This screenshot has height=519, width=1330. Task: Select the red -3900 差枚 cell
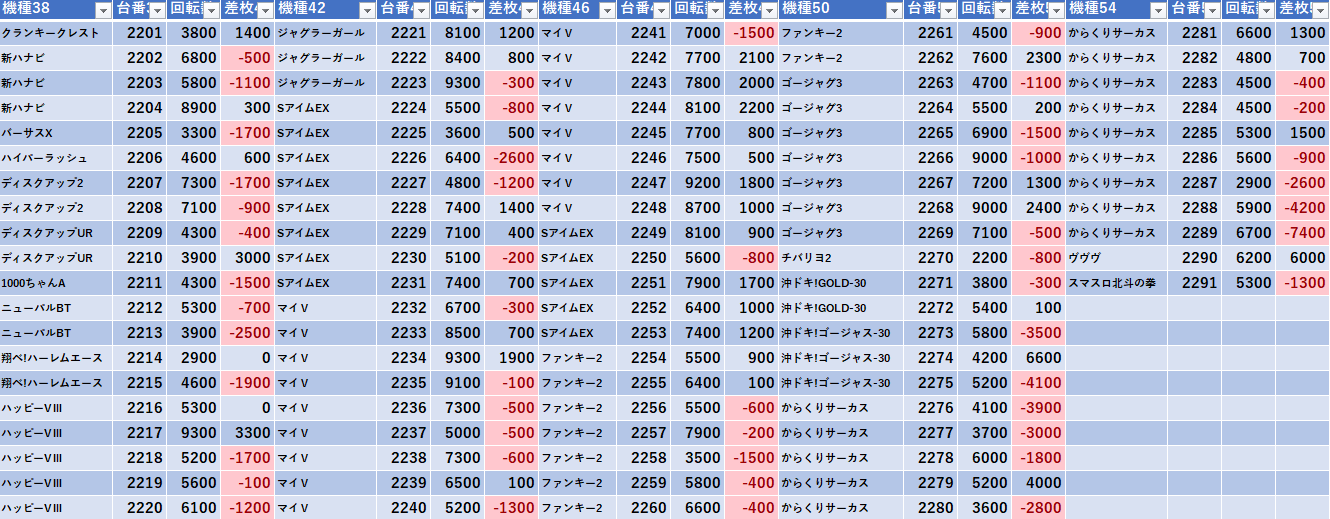click(x=1039, y=408)
